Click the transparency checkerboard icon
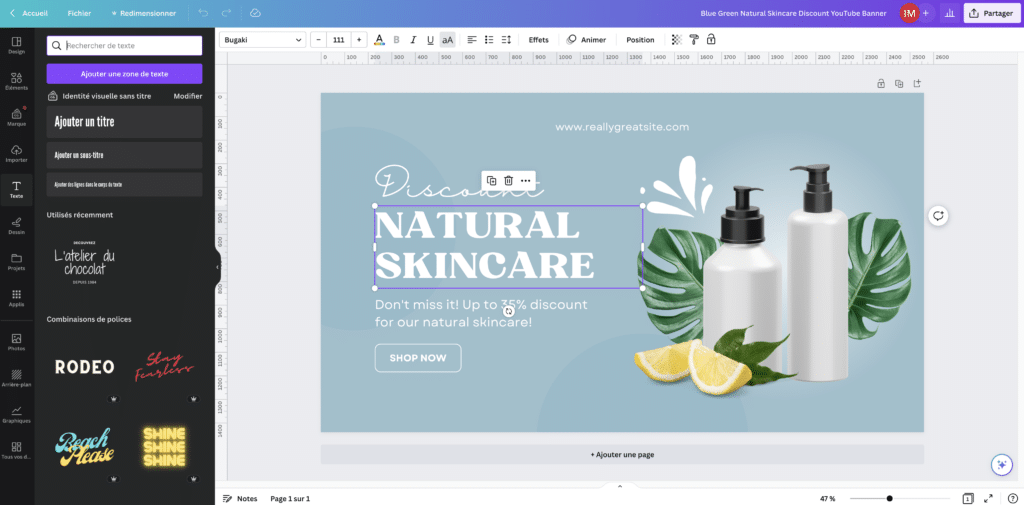 [x=677, y=40]
